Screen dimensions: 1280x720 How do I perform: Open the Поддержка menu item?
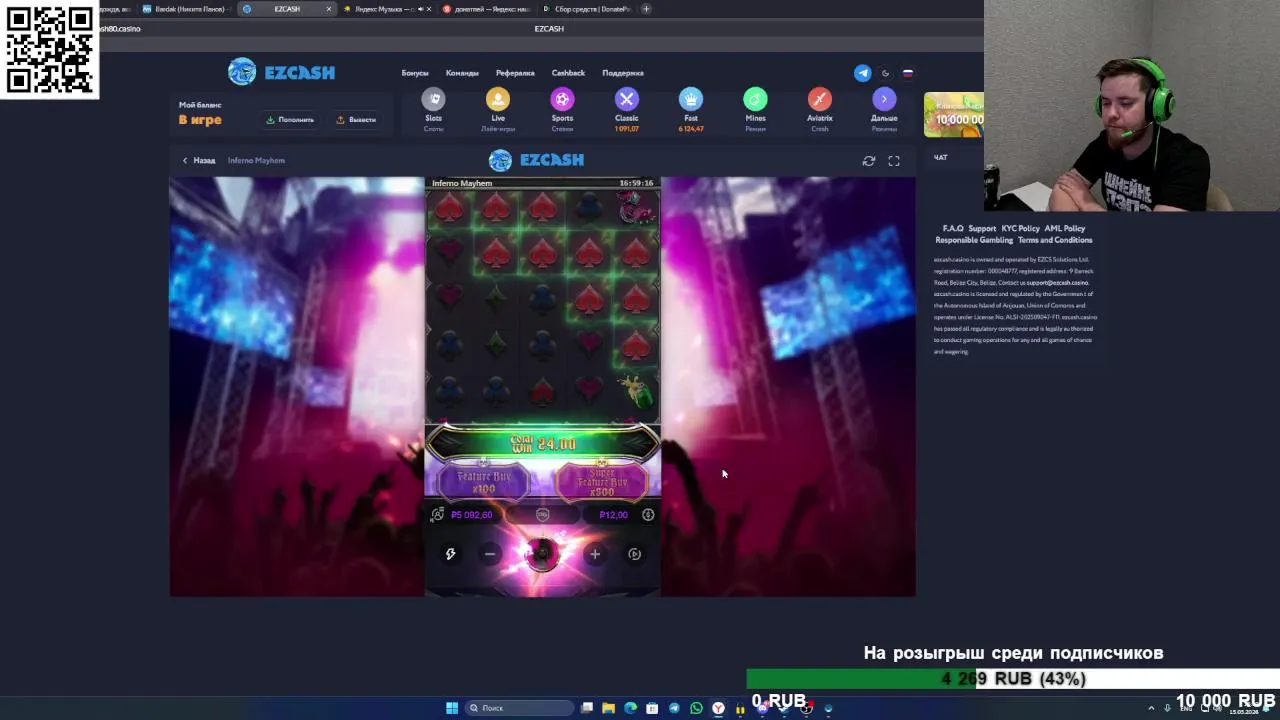pyautogui.click(x=623, y=73)
